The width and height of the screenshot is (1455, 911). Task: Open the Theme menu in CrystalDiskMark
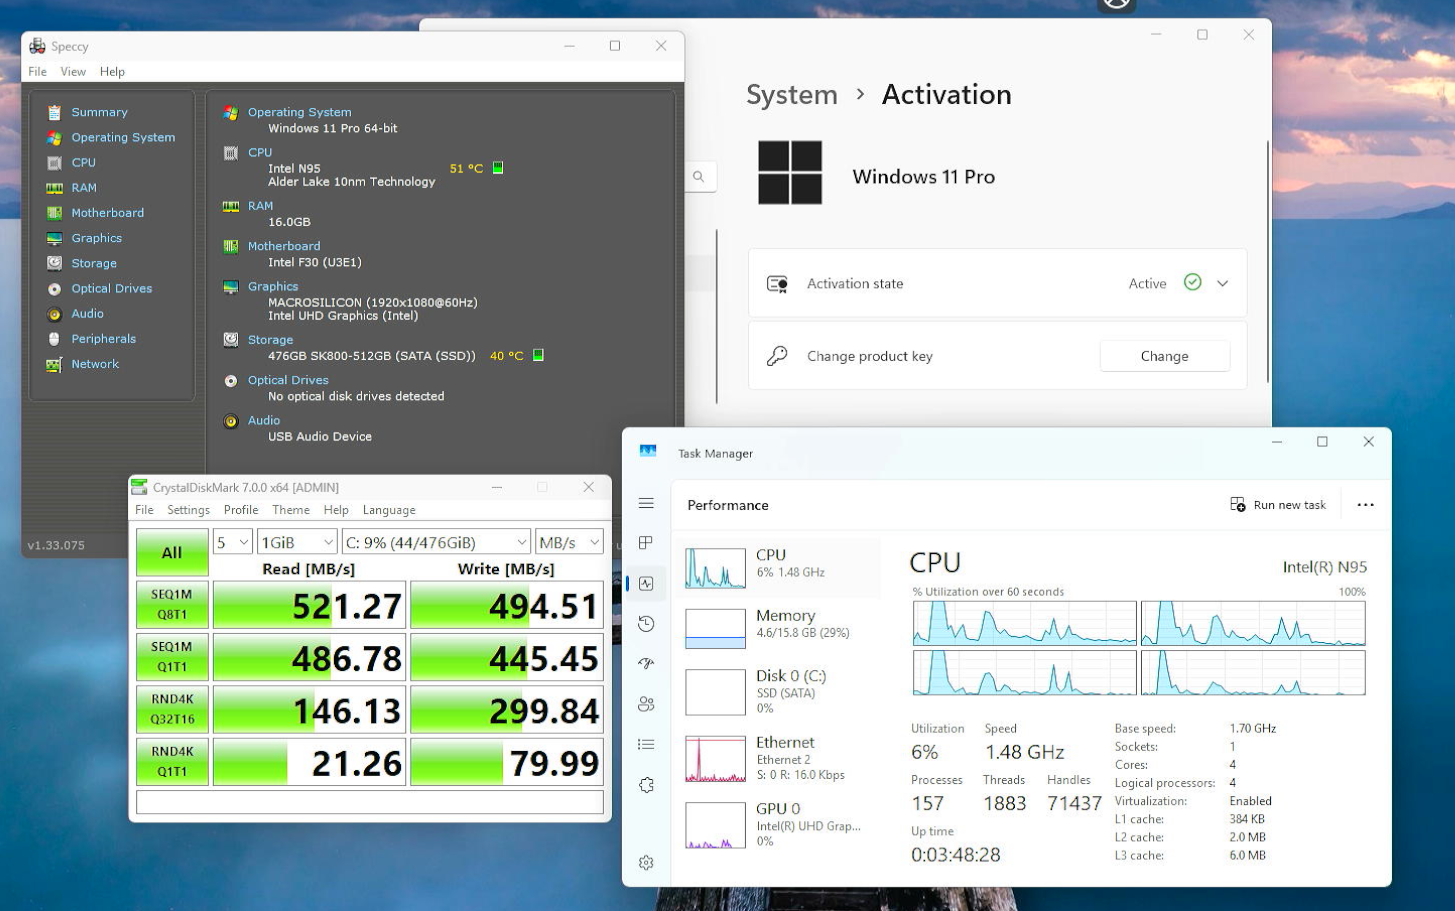(291, 510)
